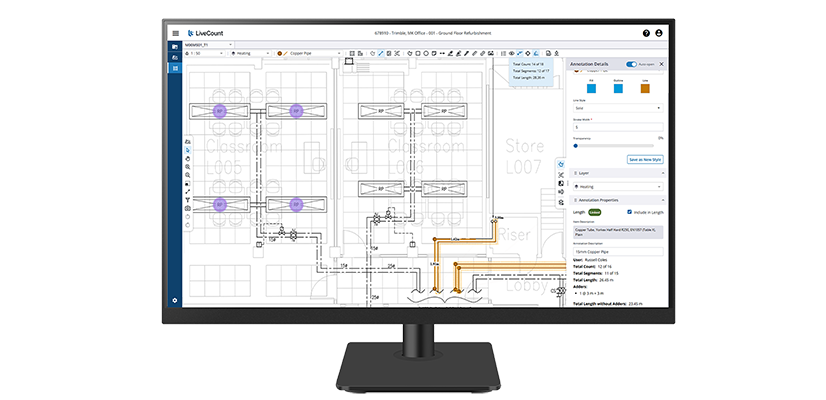Click the filter funnel tool
The height and width of the screenshot is (400, 826).
[x=188, y=200]
